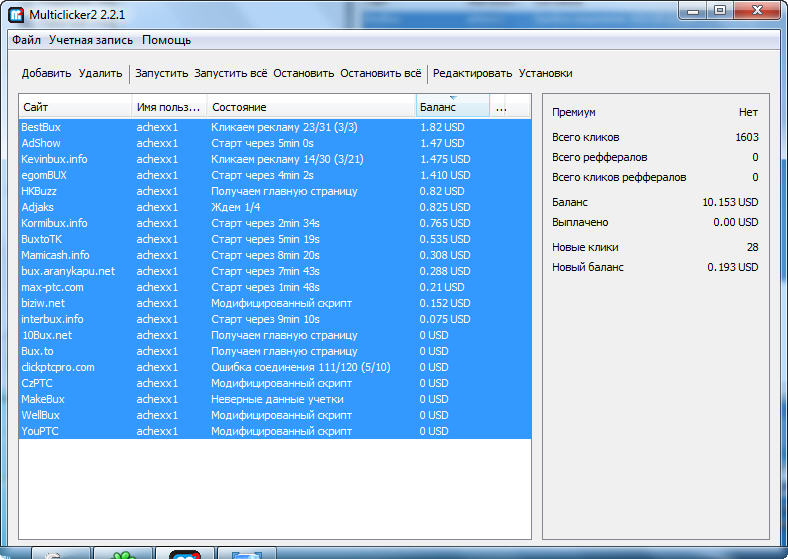Select the Kevinbux.info row
Screen dimensions: 788x559
click(275, 159)
